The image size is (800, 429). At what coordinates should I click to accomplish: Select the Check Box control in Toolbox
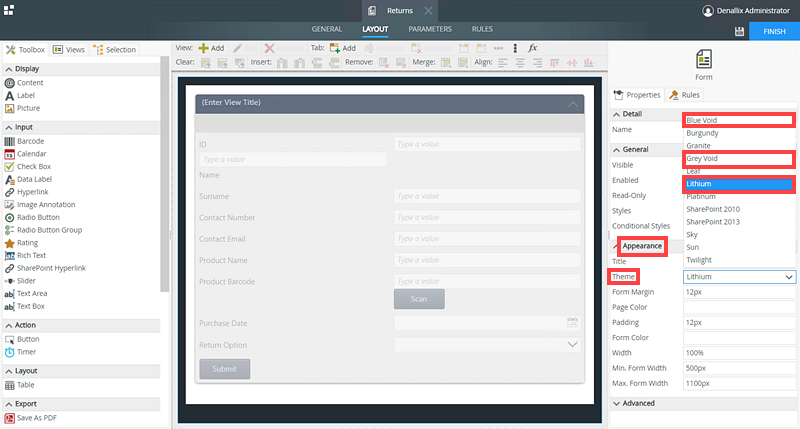33,166
